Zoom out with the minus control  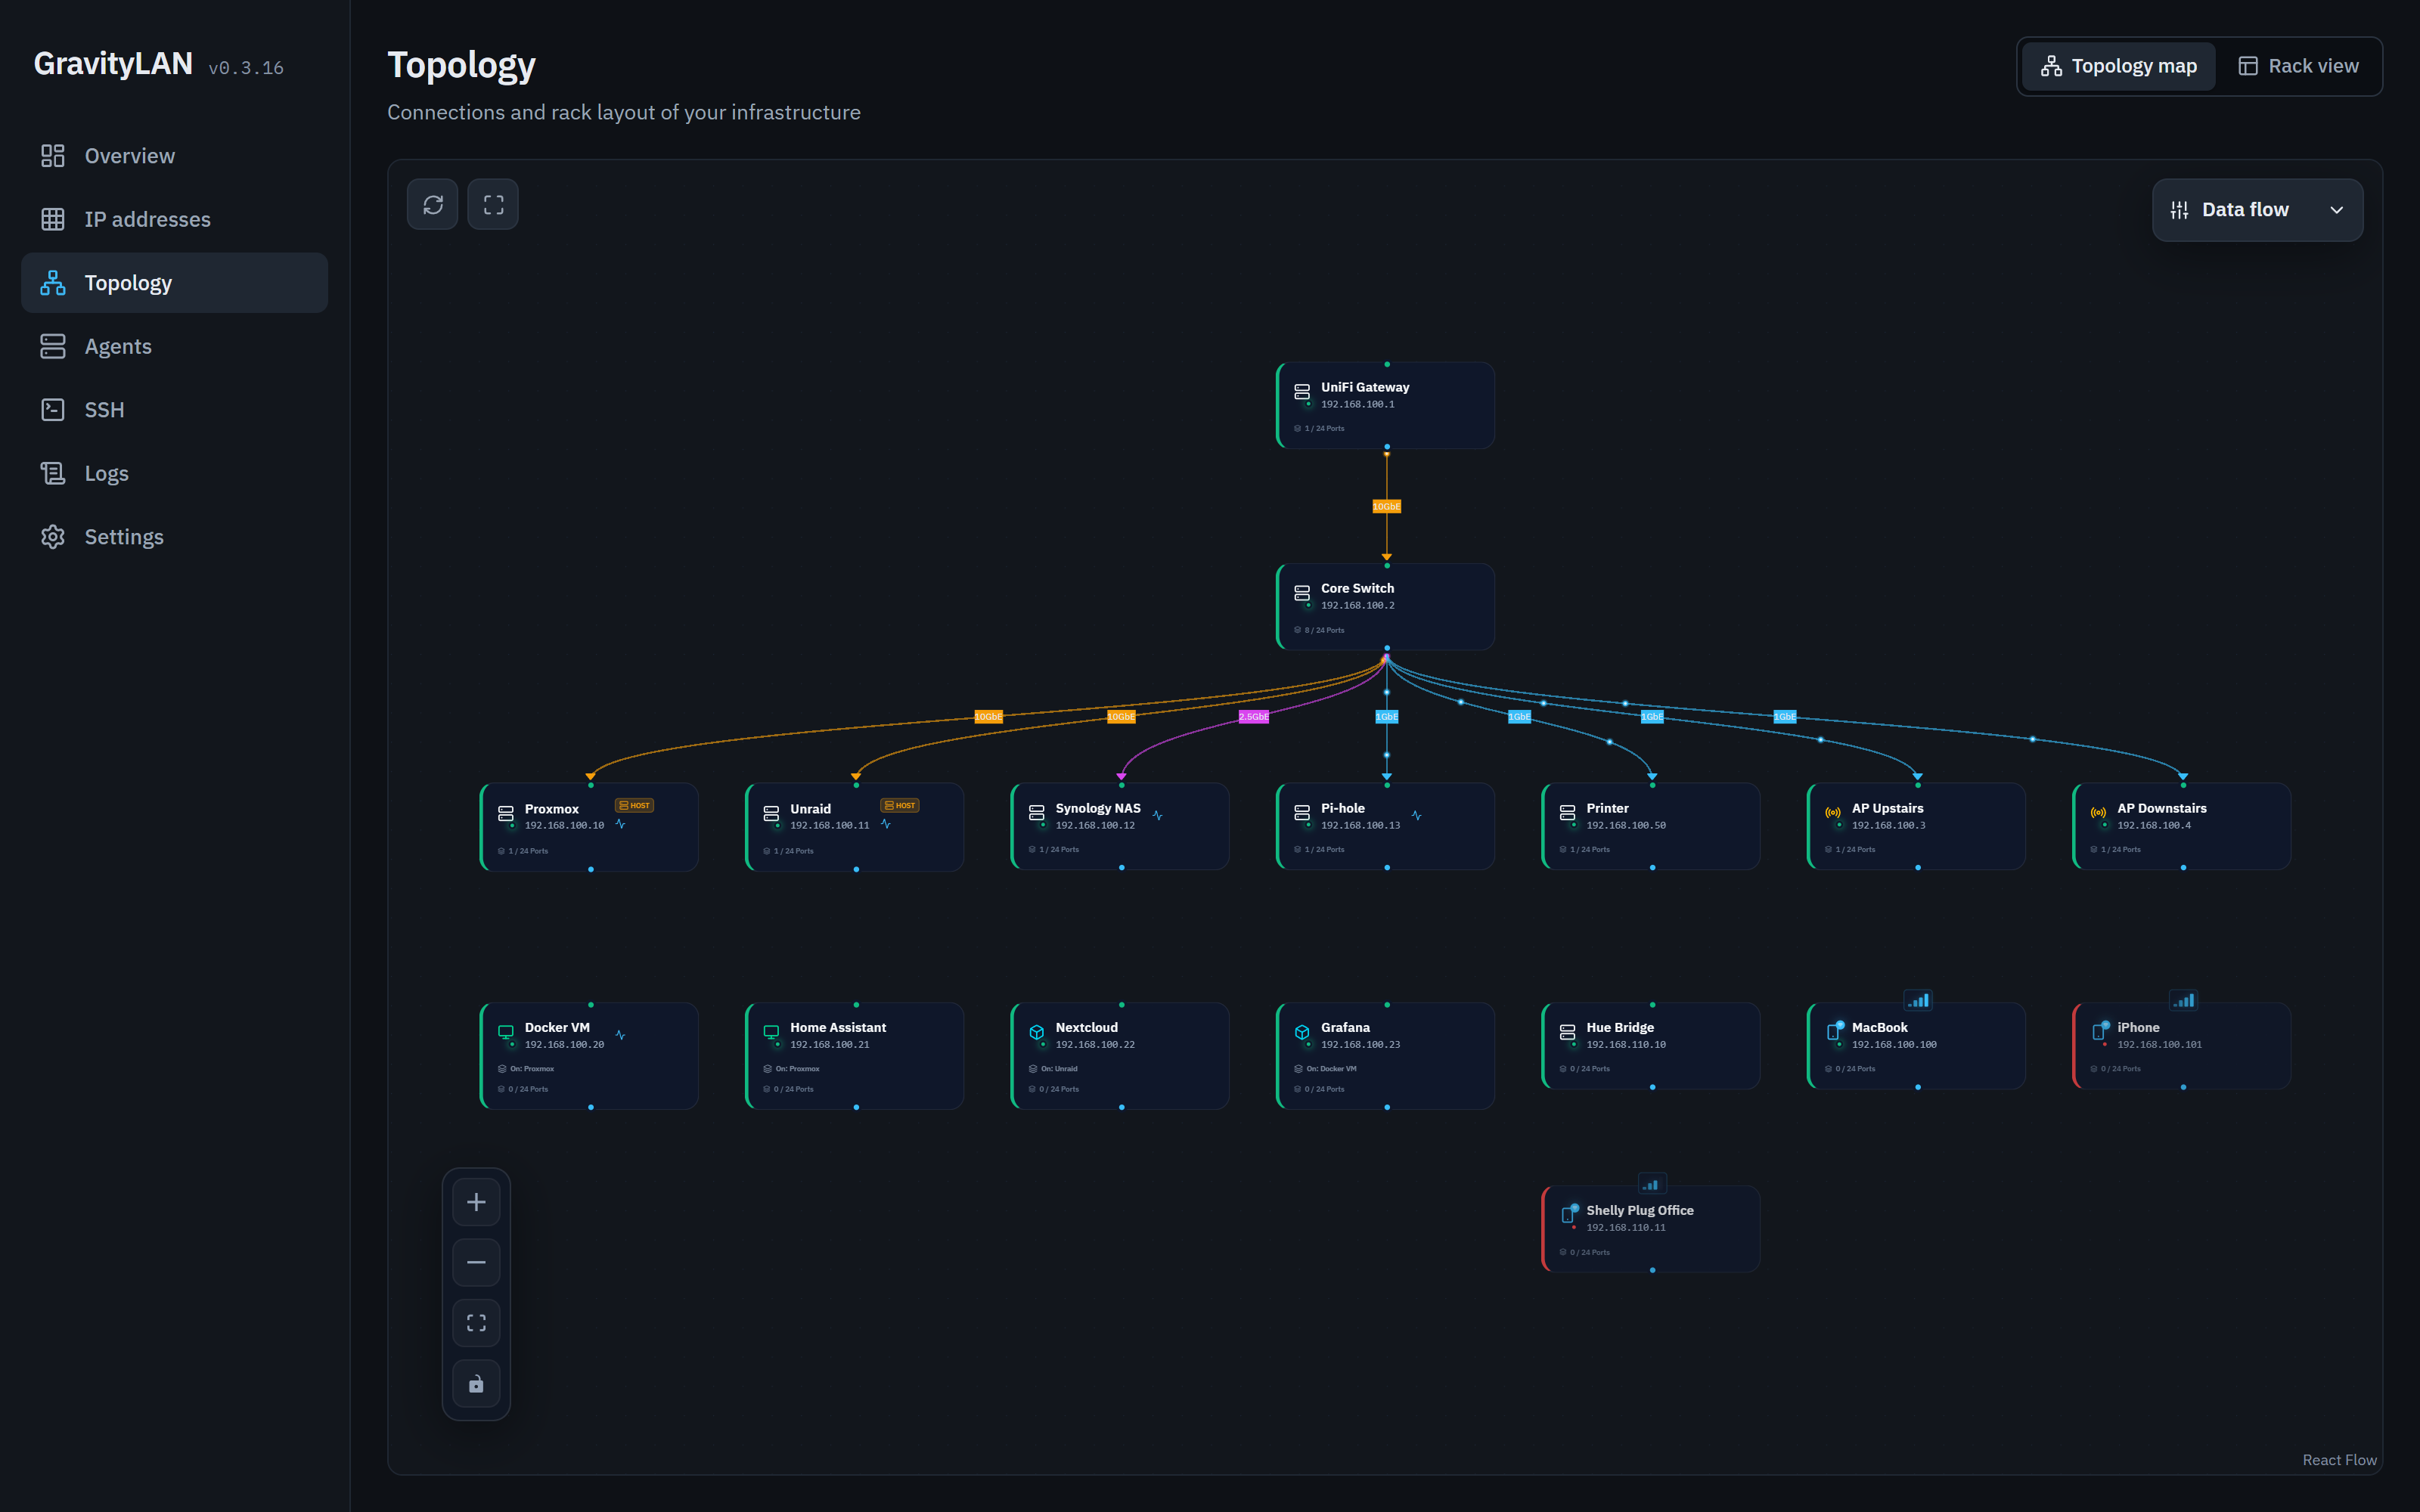pyautogui.click(x=476, y=1262)
